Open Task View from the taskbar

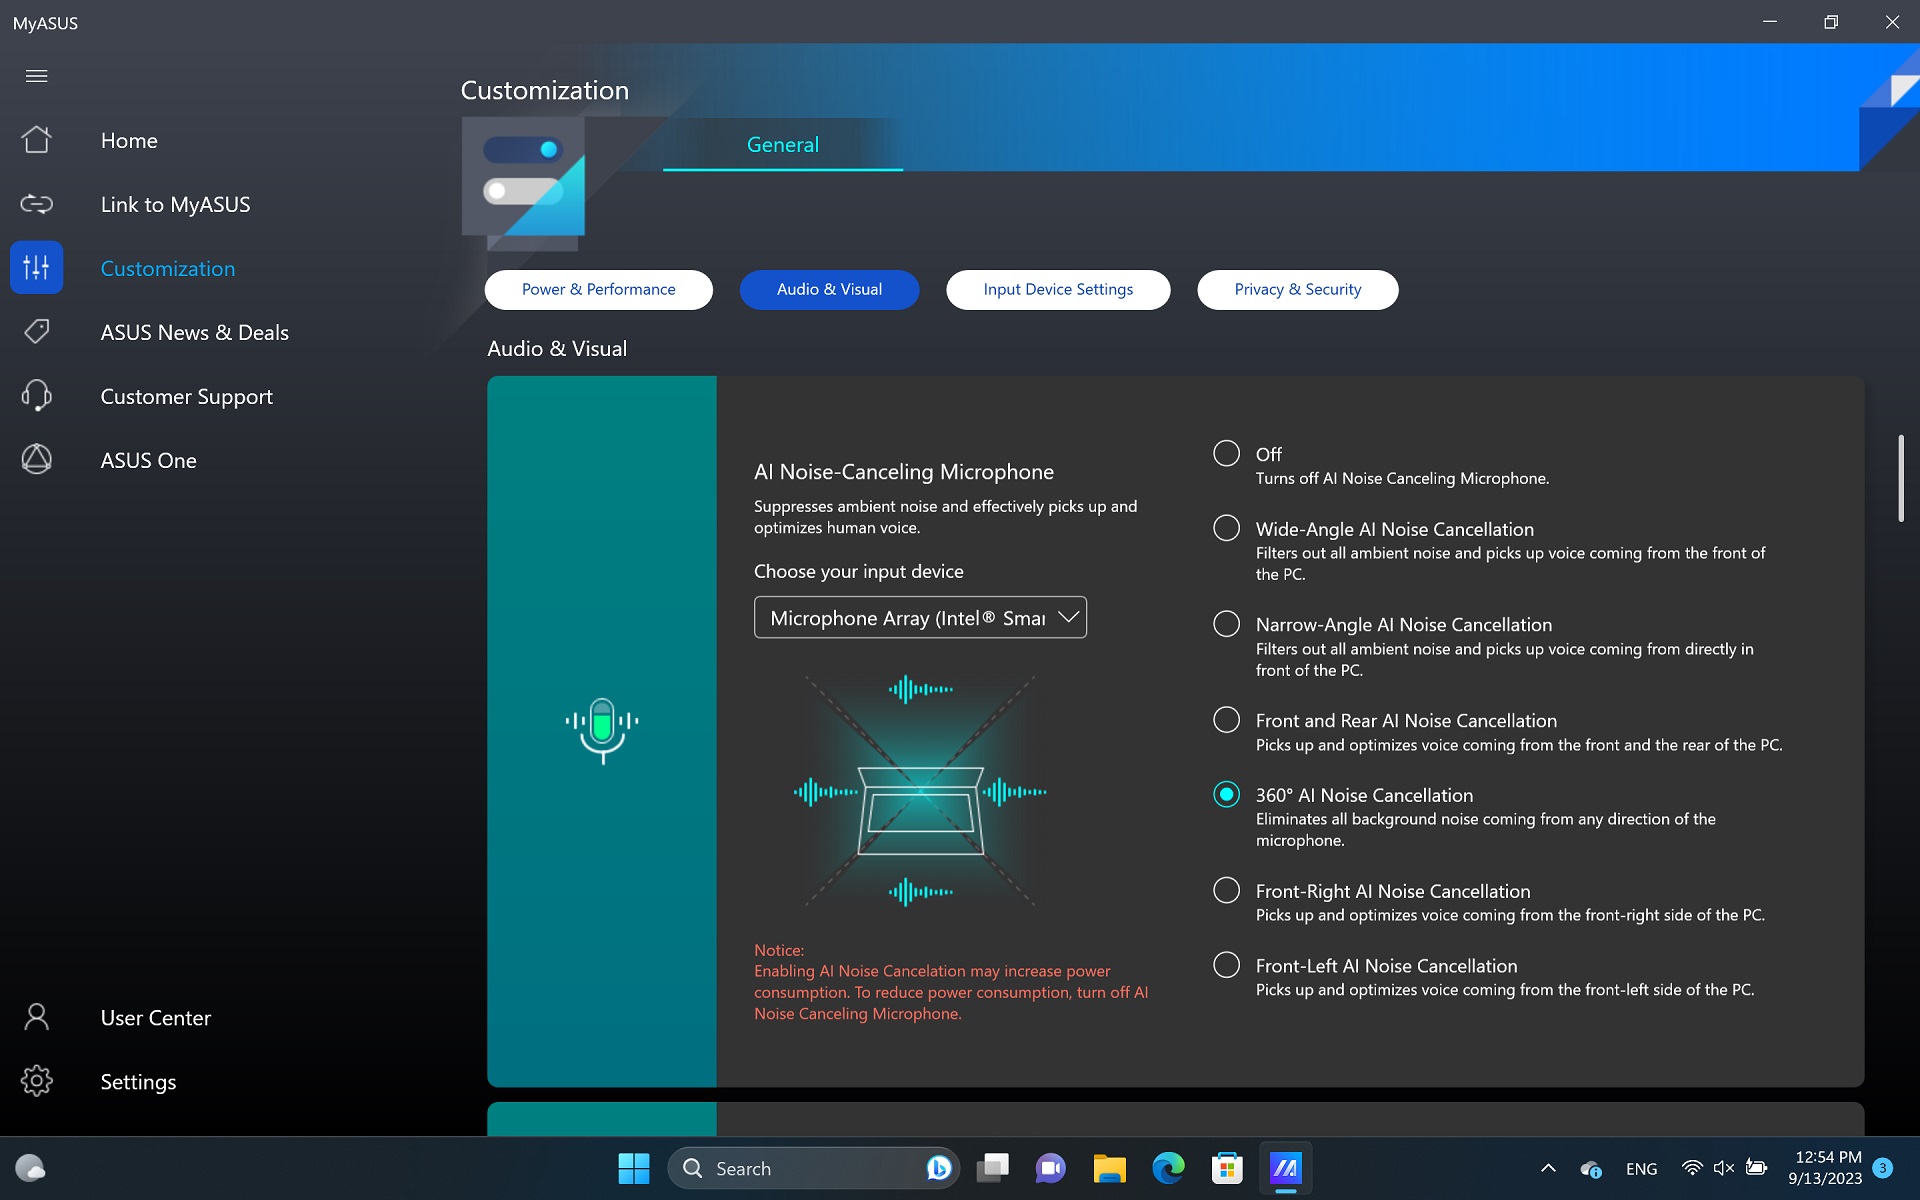[x=992, y=1168]
